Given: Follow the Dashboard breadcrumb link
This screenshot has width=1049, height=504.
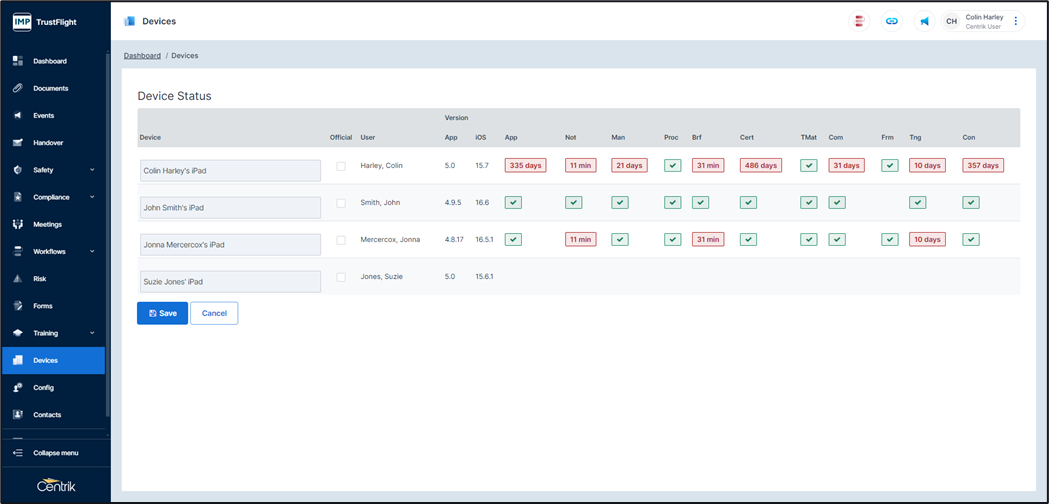Looking at the screenshot, I should [142, 56].
